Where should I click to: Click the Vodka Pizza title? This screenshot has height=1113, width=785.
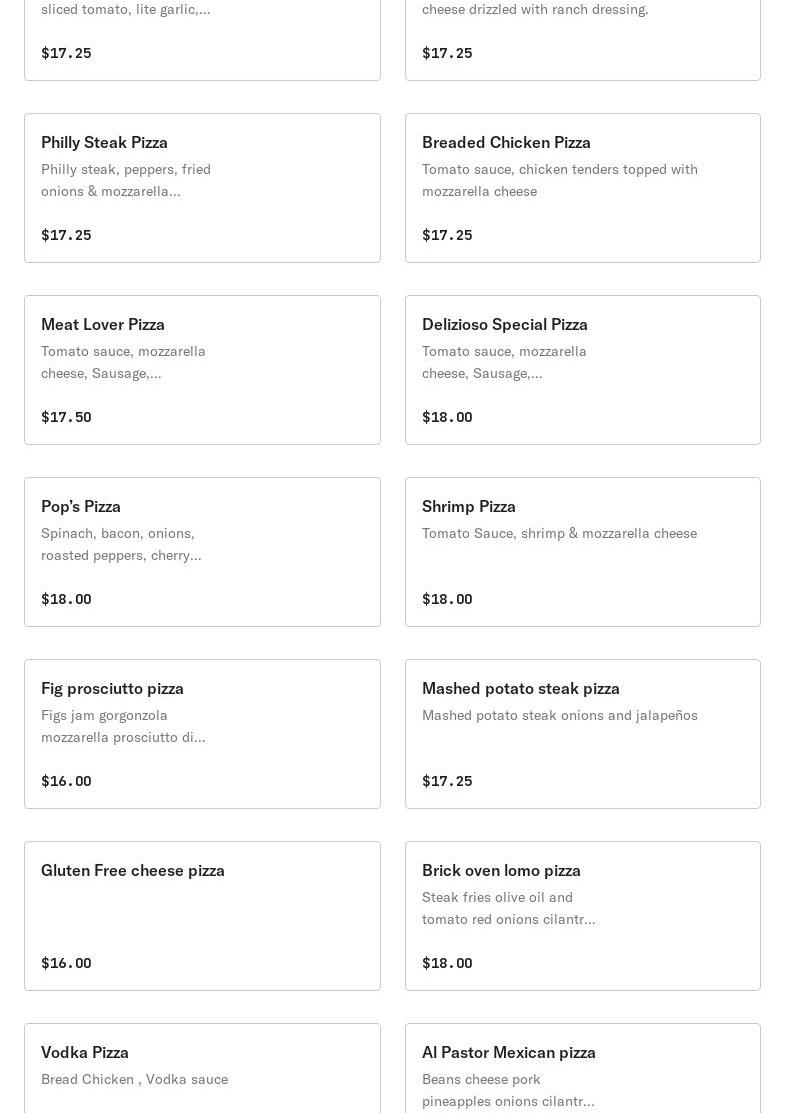85,1052
